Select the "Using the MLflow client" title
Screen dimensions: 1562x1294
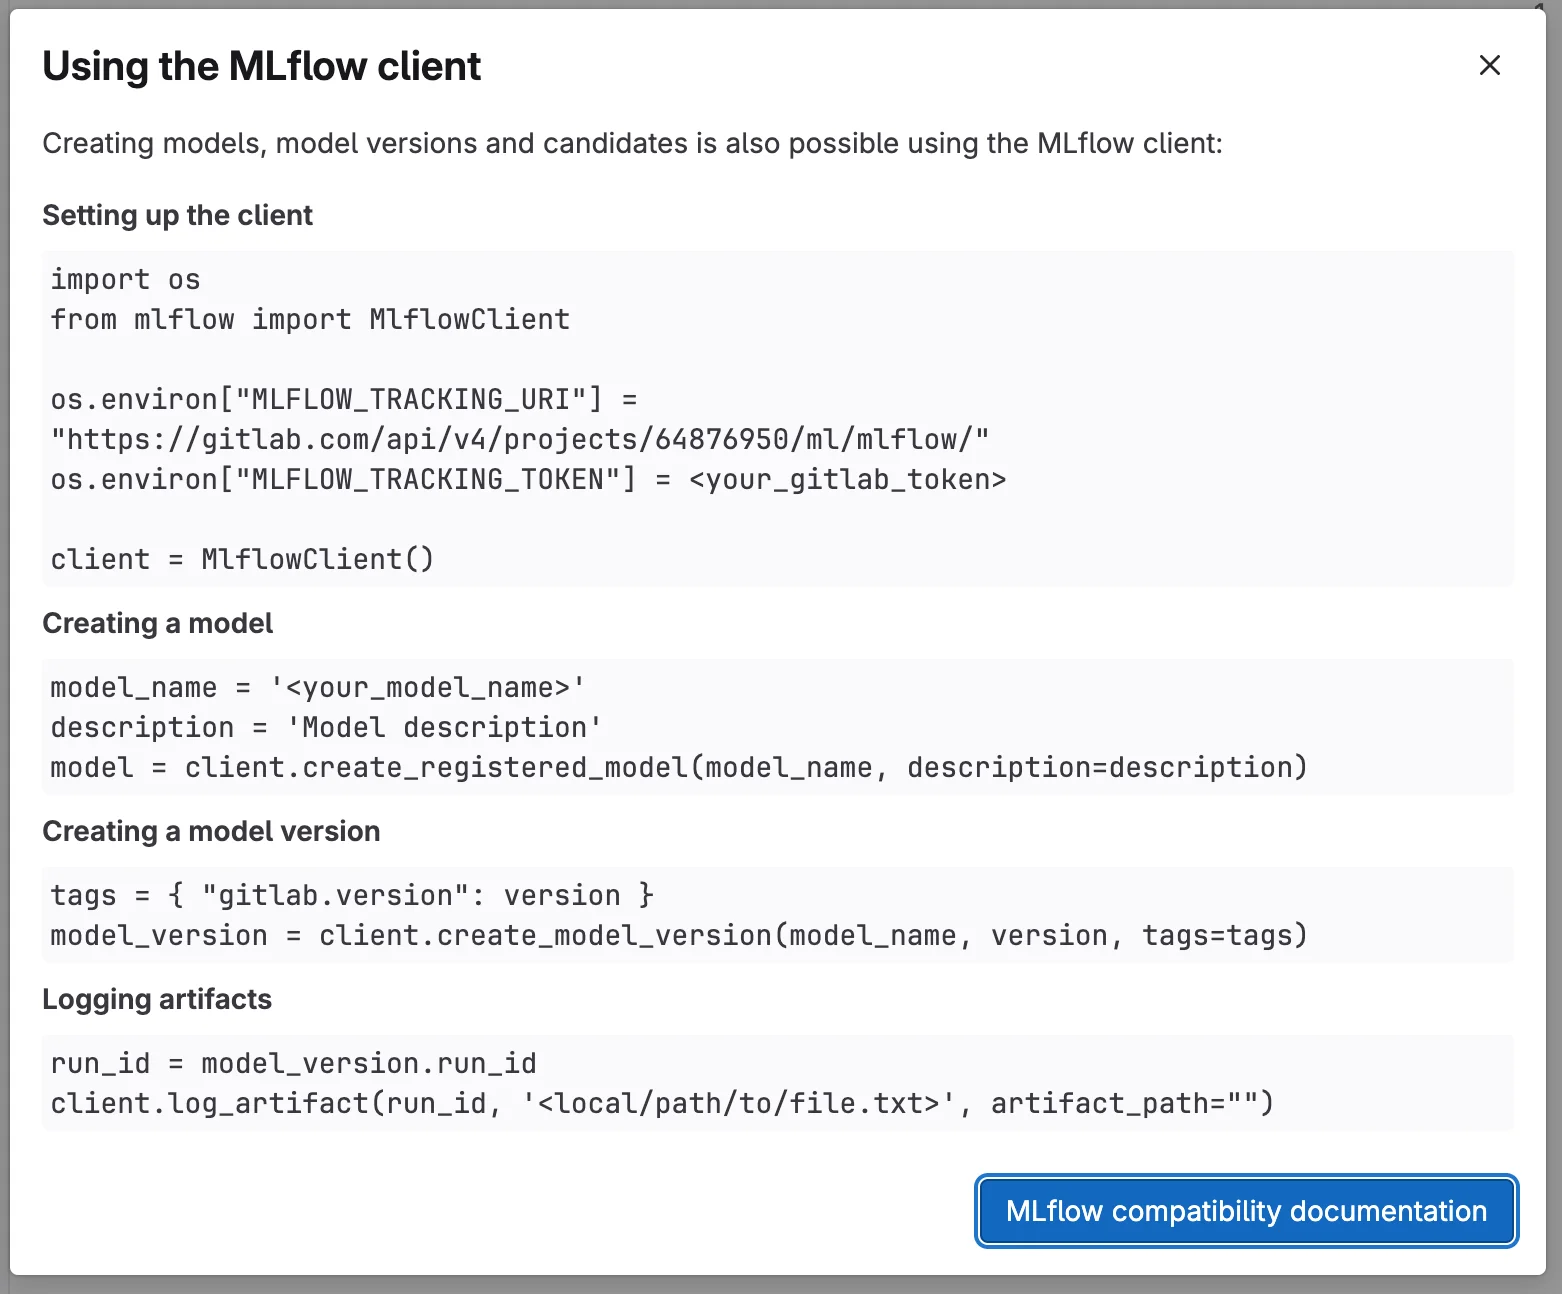coord(261,65)
